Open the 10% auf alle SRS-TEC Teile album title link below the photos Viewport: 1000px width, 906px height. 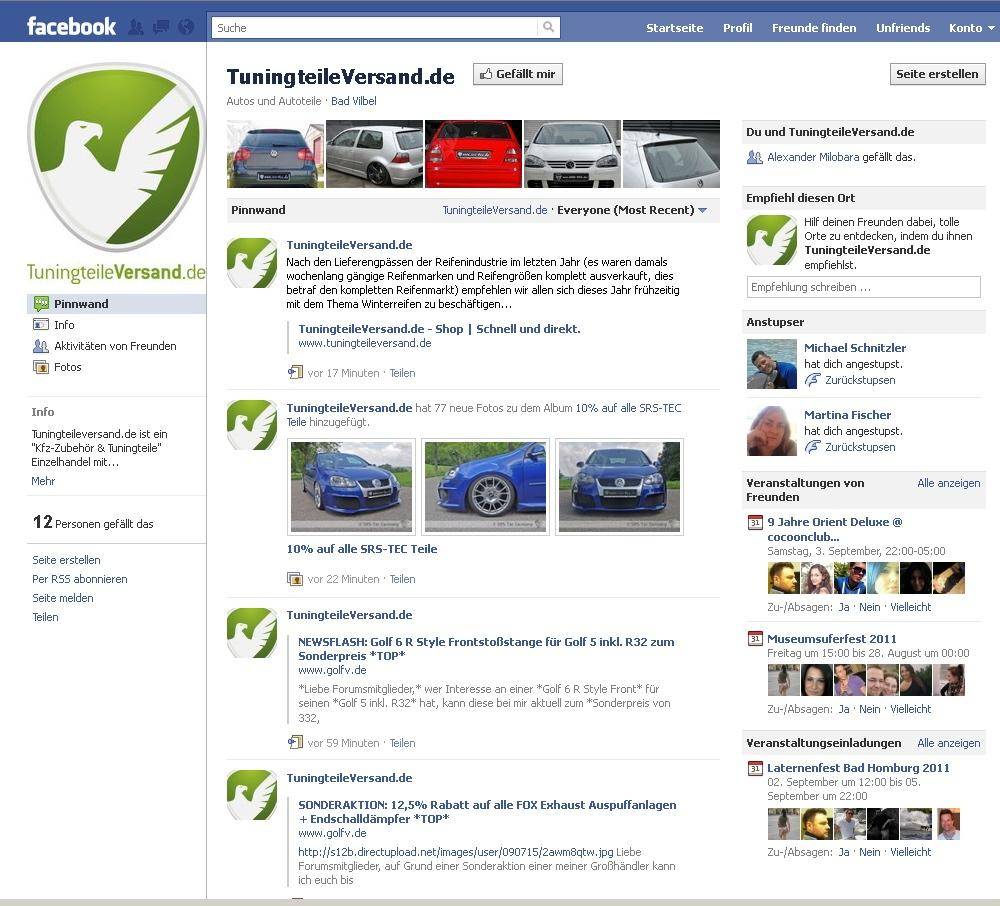coord(362,548)
